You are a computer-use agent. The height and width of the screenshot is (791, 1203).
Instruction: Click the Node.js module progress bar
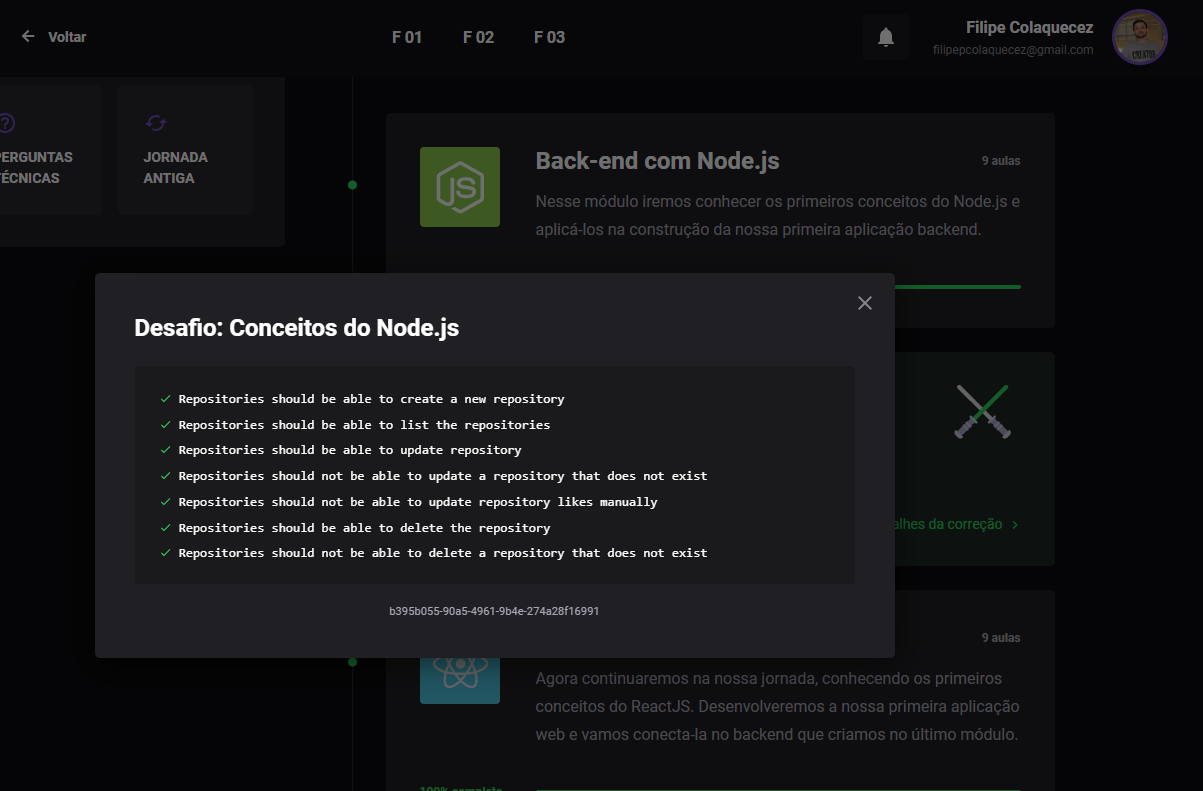pos(958,287)
